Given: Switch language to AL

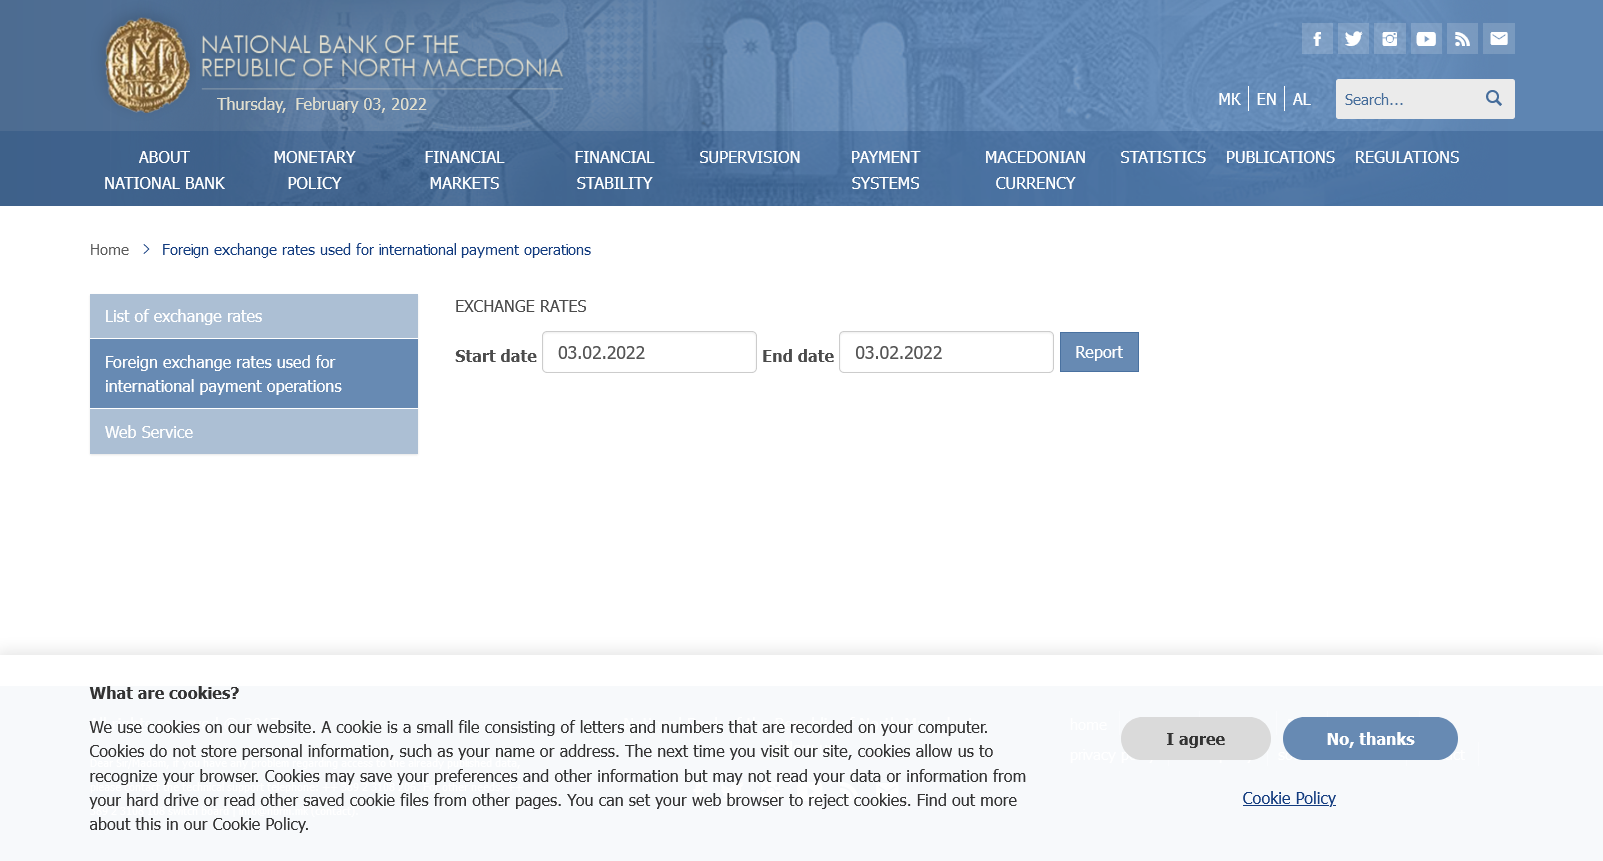Looking at the screenshot, I should coord(1301,99).
